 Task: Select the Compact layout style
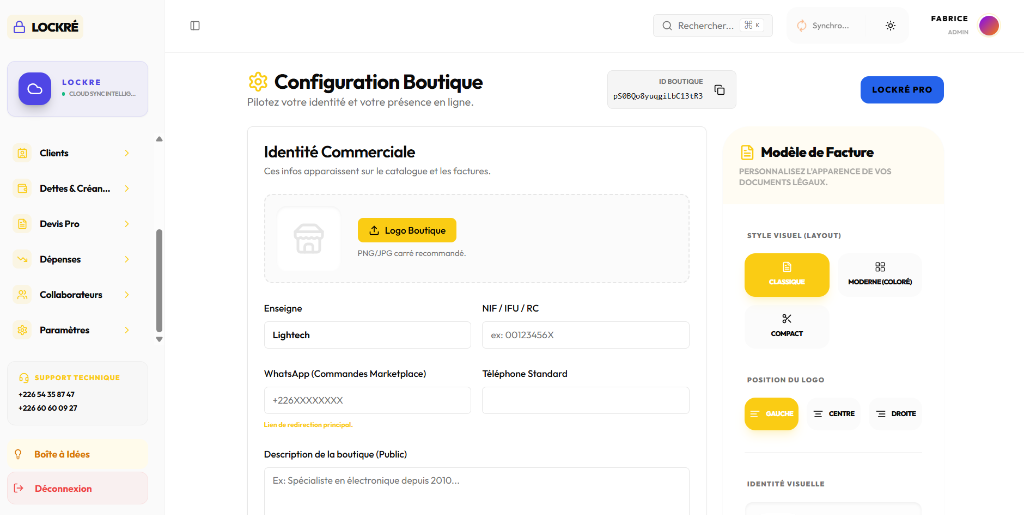click(x=787, y=326)
